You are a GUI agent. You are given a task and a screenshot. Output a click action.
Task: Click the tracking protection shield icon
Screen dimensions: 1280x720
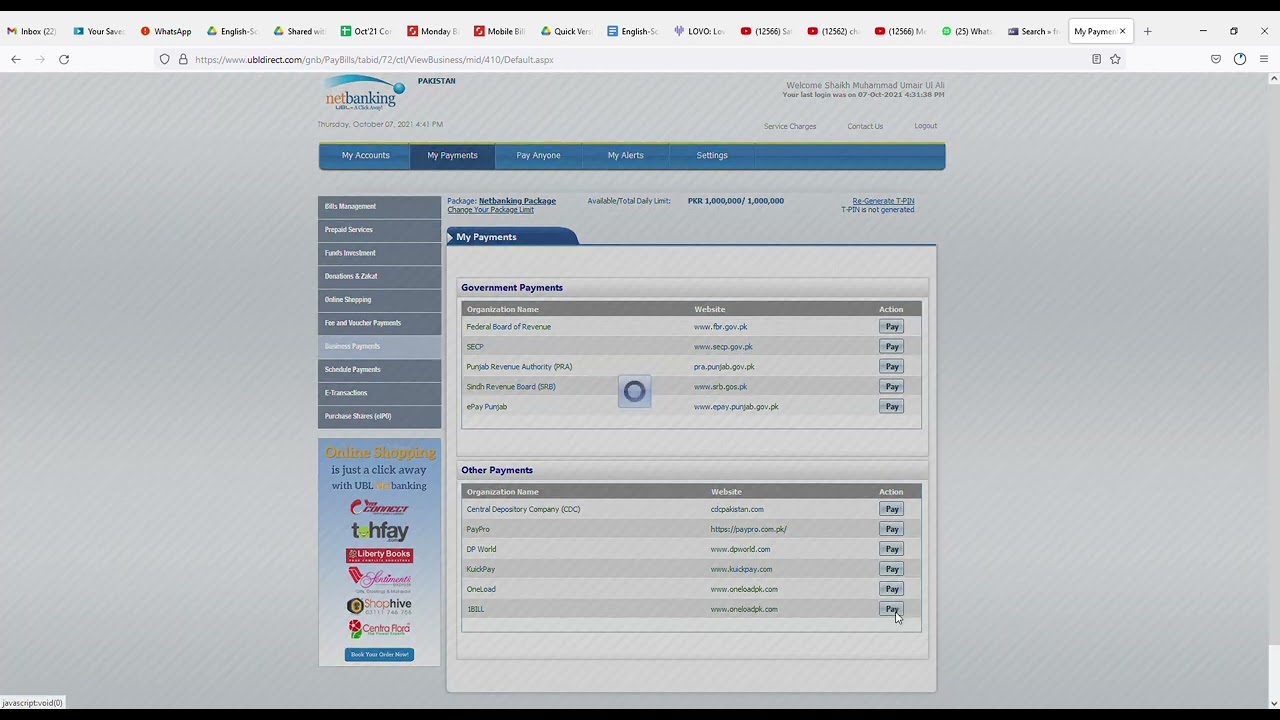coord(165,59)
